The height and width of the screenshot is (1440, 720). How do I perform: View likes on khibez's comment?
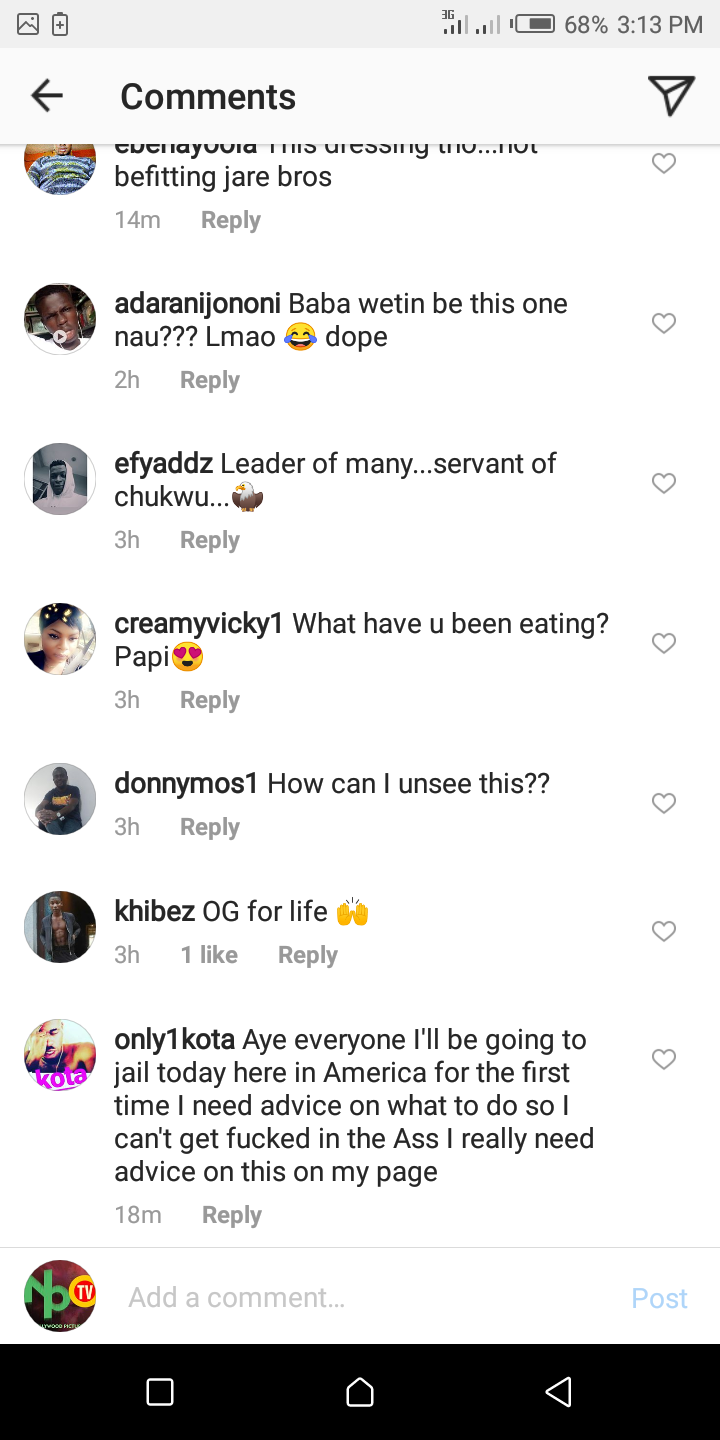pyautogui.click(x=209, y=955)
